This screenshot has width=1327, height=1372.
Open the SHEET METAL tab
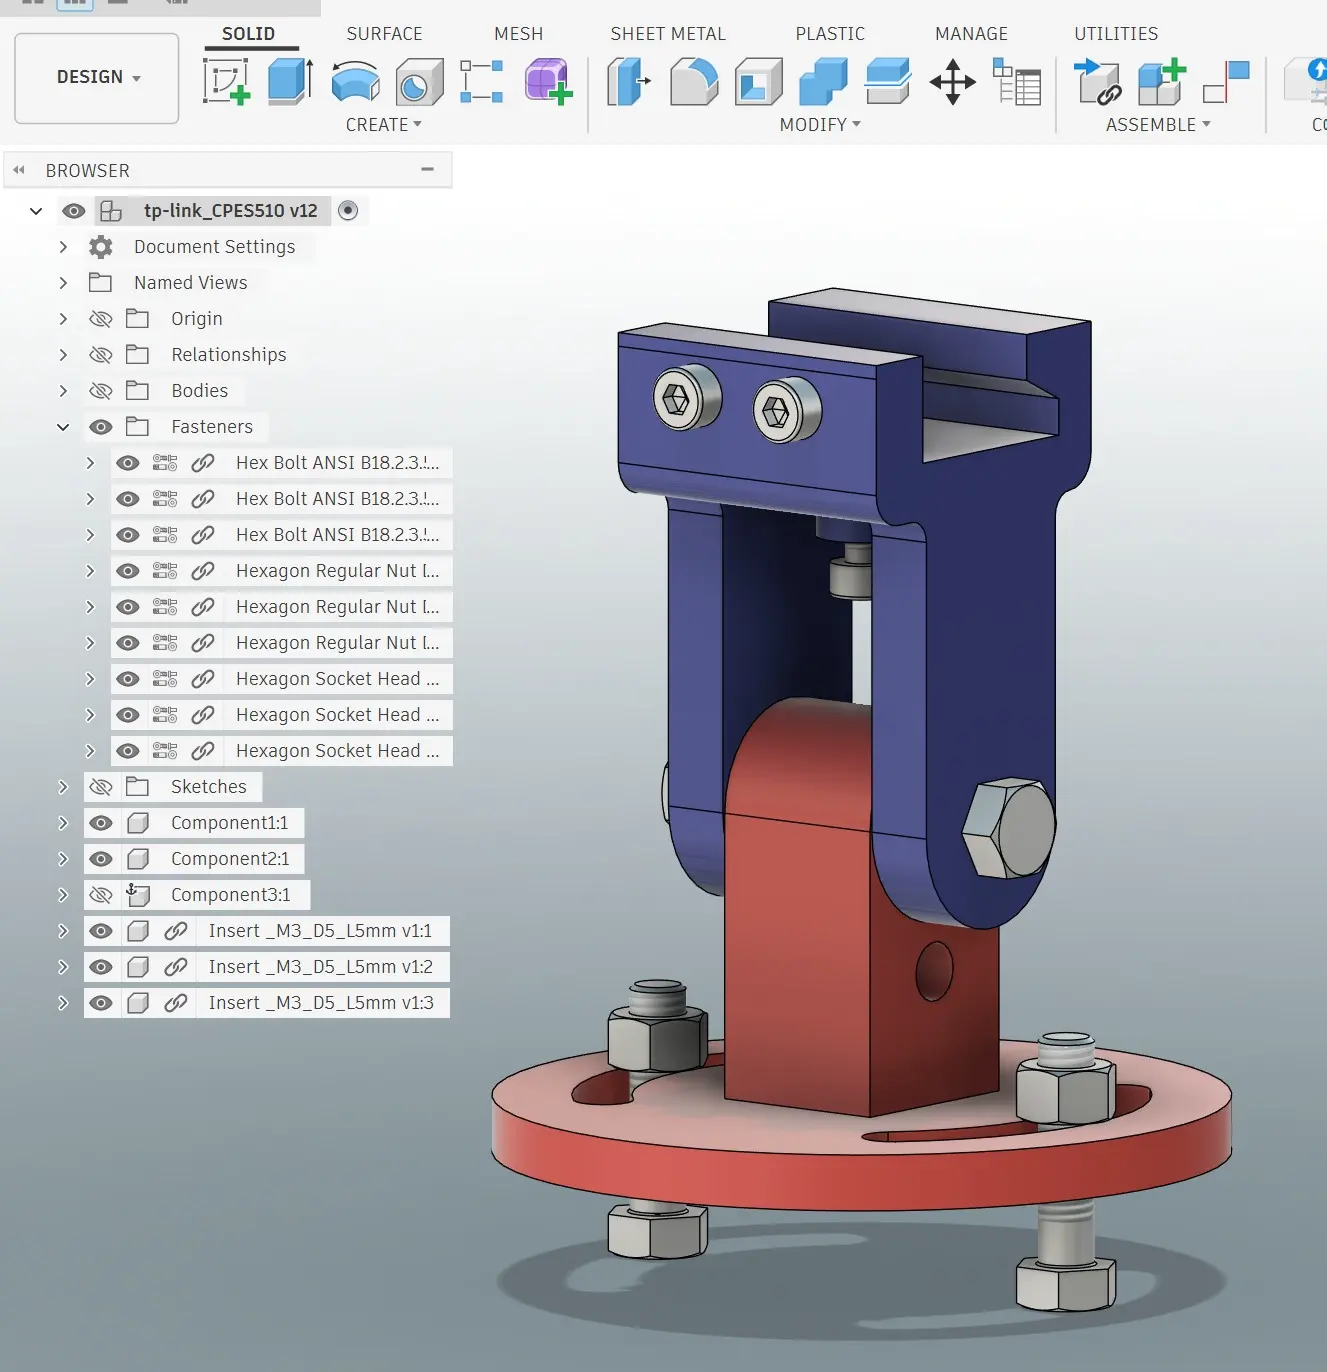[x=668, y=33]
